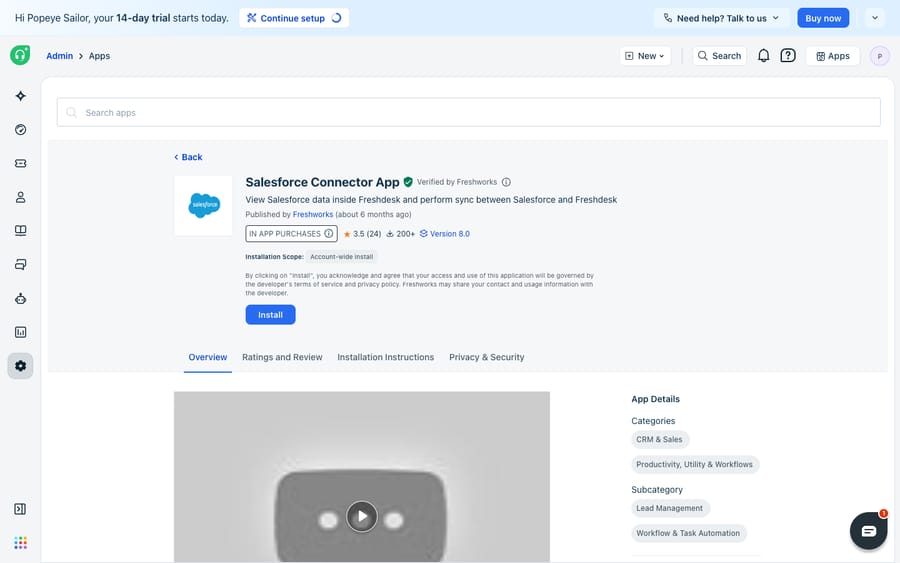Click the Salesforce cloud logo
Image resolution: width=900 pixels, height=563 pixels.
204,205
